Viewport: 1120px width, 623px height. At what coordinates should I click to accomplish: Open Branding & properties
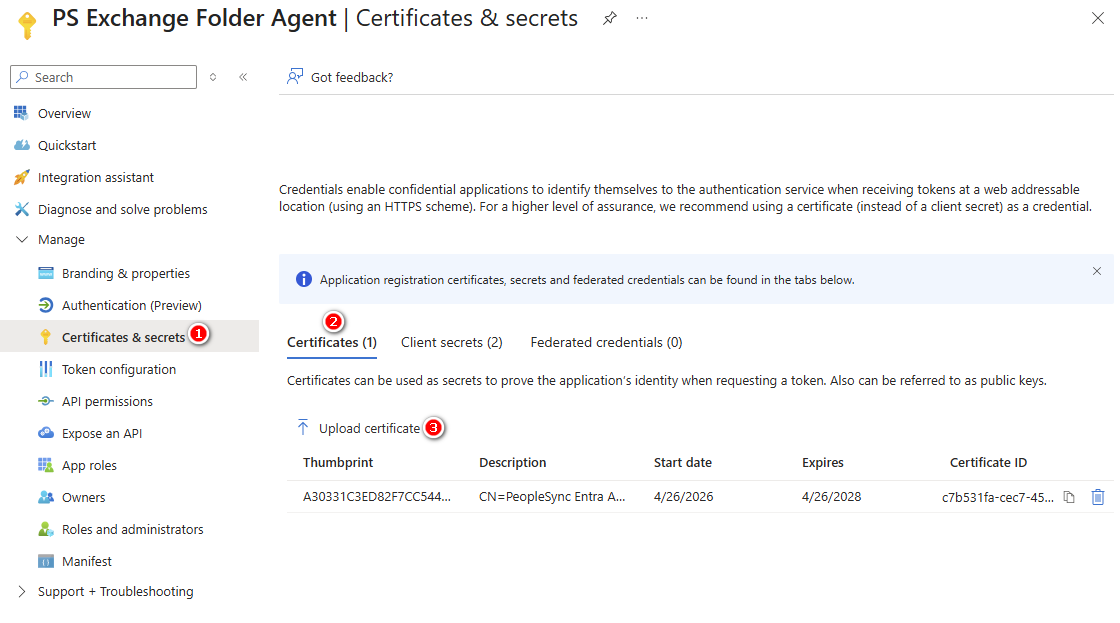(126, 274)
